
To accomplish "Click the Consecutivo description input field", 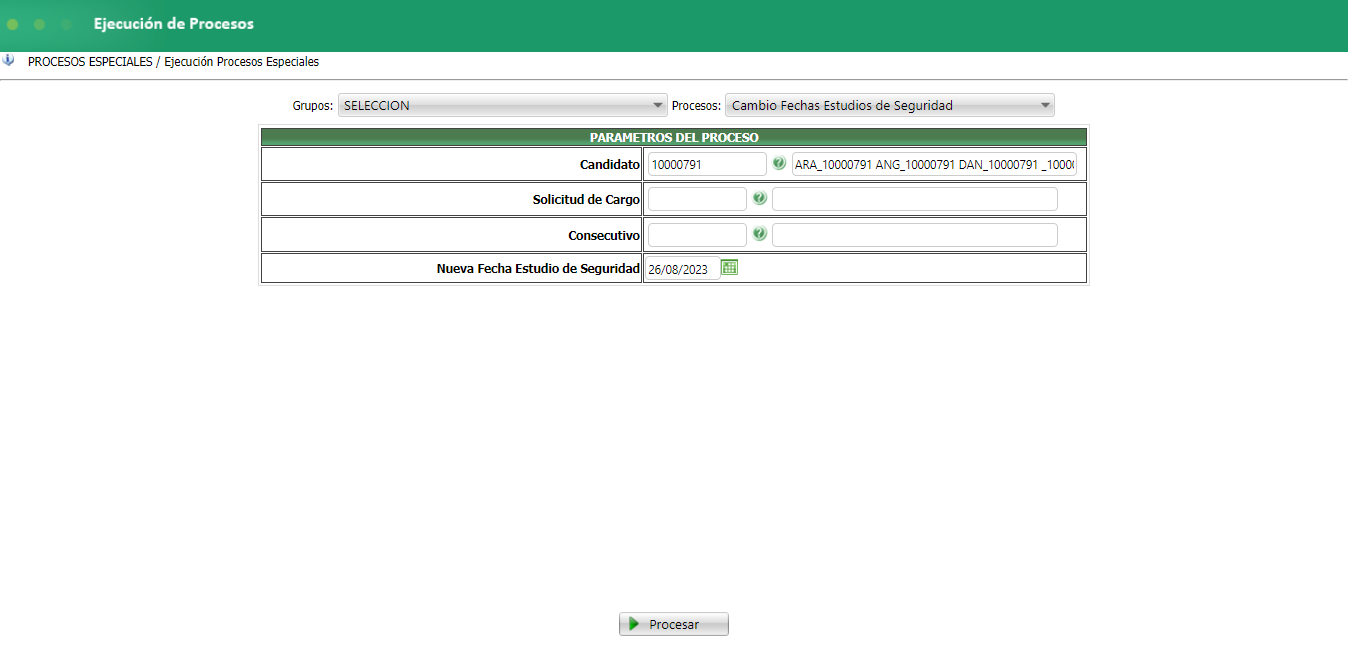I will coord(914,235).
